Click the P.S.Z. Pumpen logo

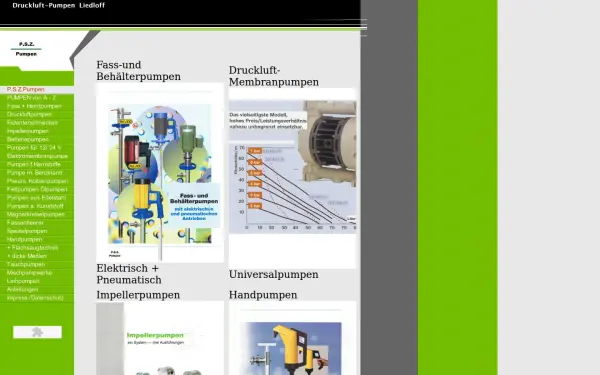tap(26, 49)
